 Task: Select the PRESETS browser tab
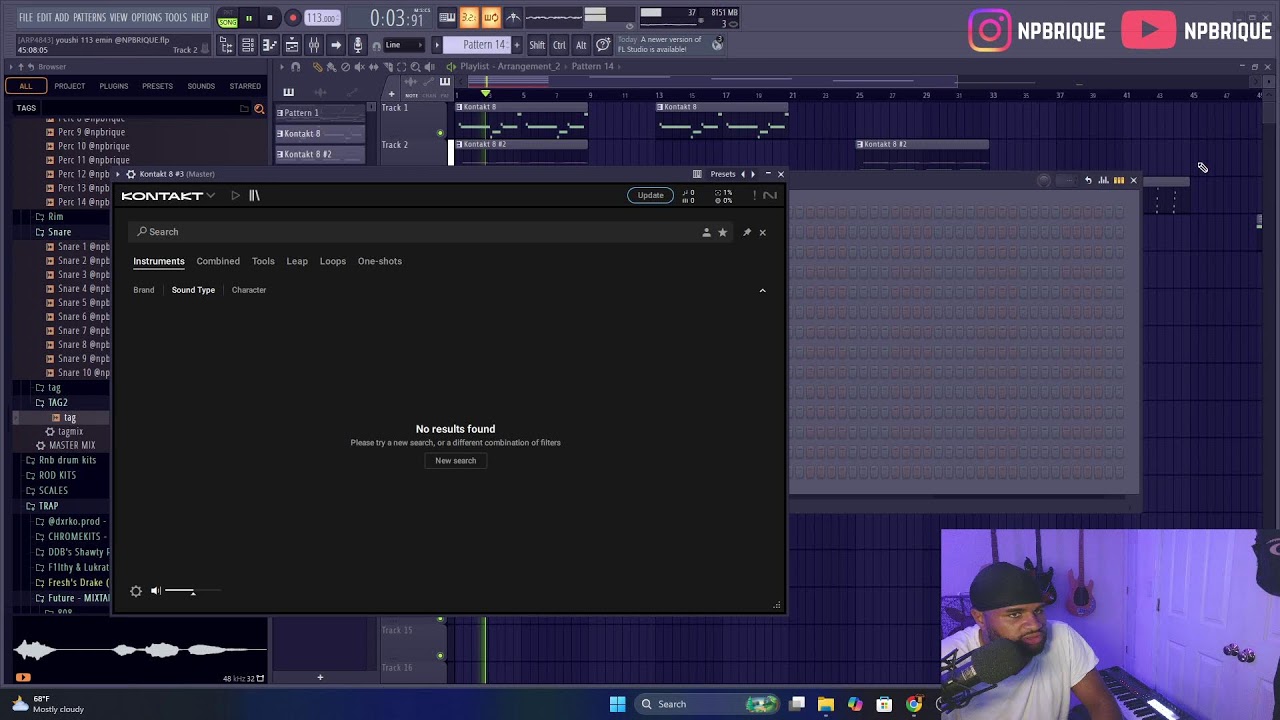point(157,86)
